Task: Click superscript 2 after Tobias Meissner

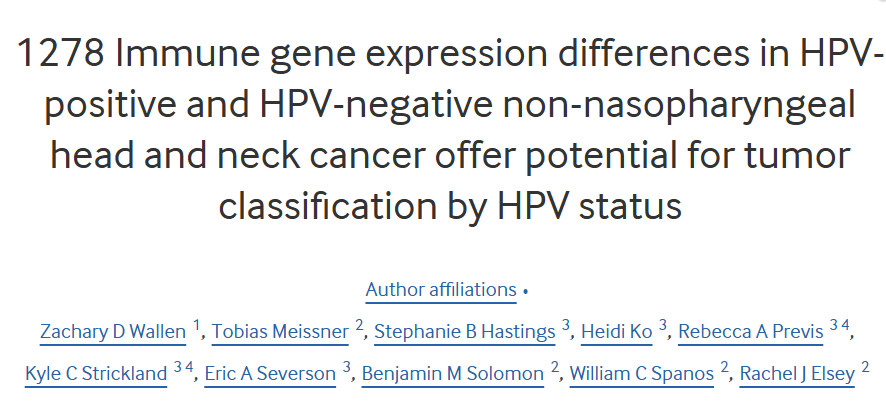Action: pyautogui.click(x=359, y=326)
